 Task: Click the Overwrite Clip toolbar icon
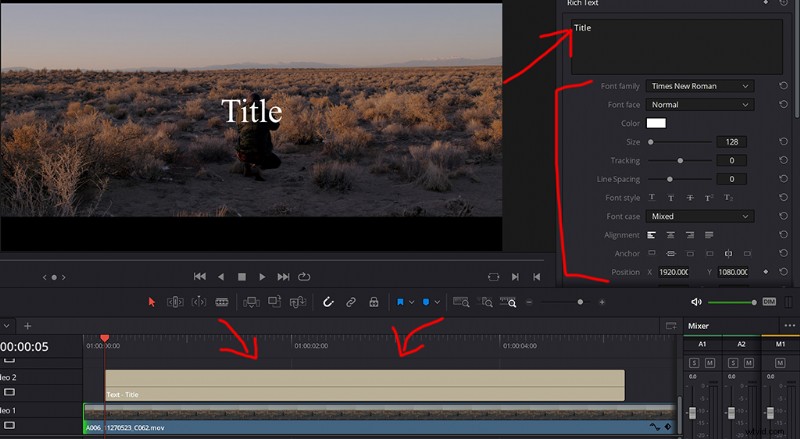[x=274, y=302]
